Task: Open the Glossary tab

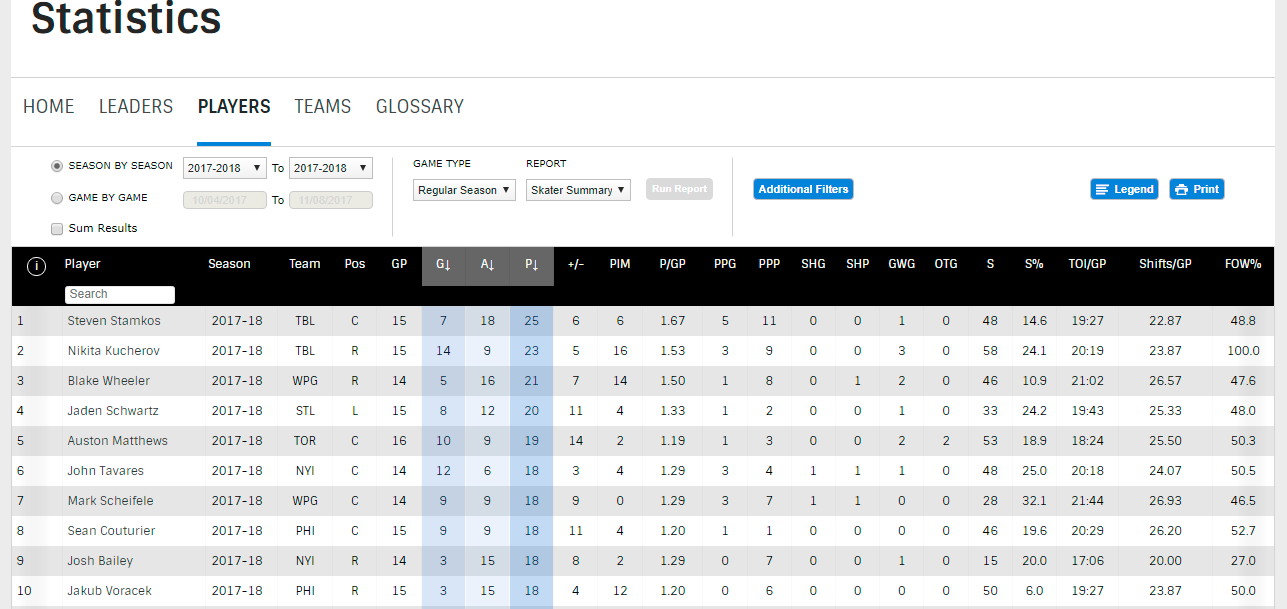Action: pyautogui.click(x=420, y=107)
